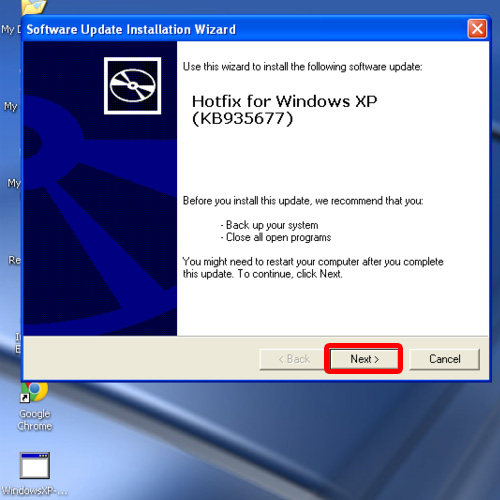The width and height of the screenshot is (500, 500).
Task: Click the Cancel button
Action: coord(444,359)
